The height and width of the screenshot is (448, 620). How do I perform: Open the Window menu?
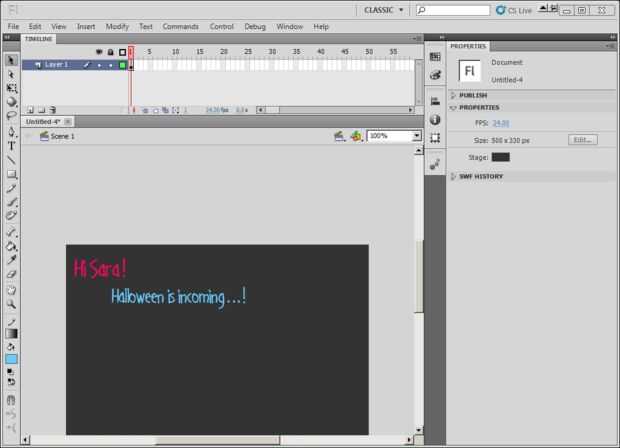tap(289, 26)
